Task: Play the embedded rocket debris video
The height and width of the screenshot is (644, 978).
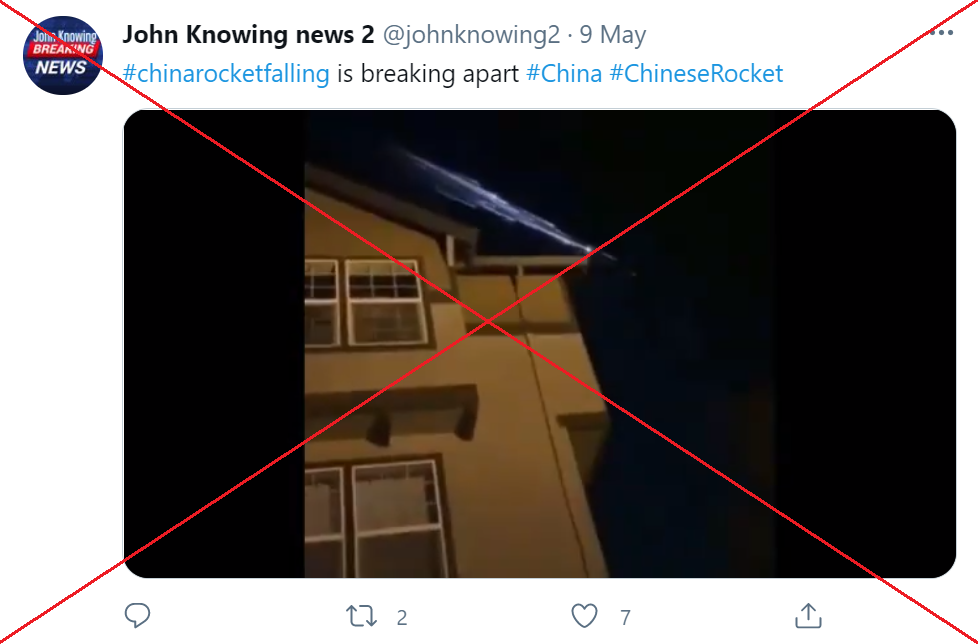Action: (540, 344)
